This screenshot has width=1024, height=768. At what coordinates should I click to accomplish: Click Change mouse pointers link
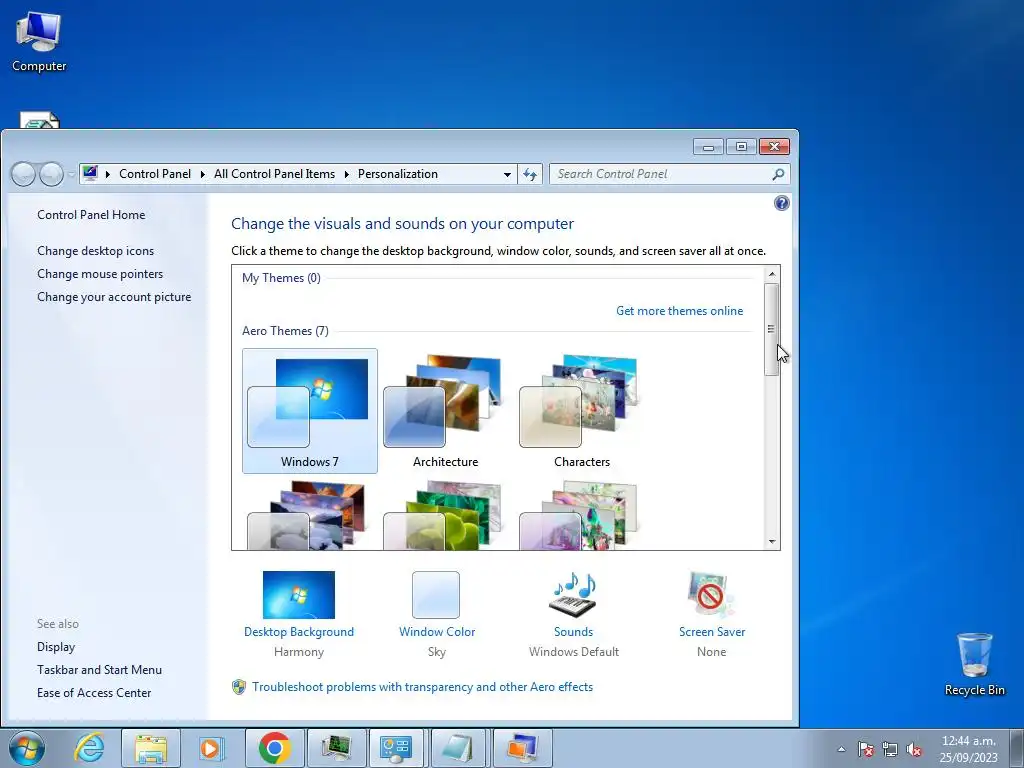coord(100,274)
